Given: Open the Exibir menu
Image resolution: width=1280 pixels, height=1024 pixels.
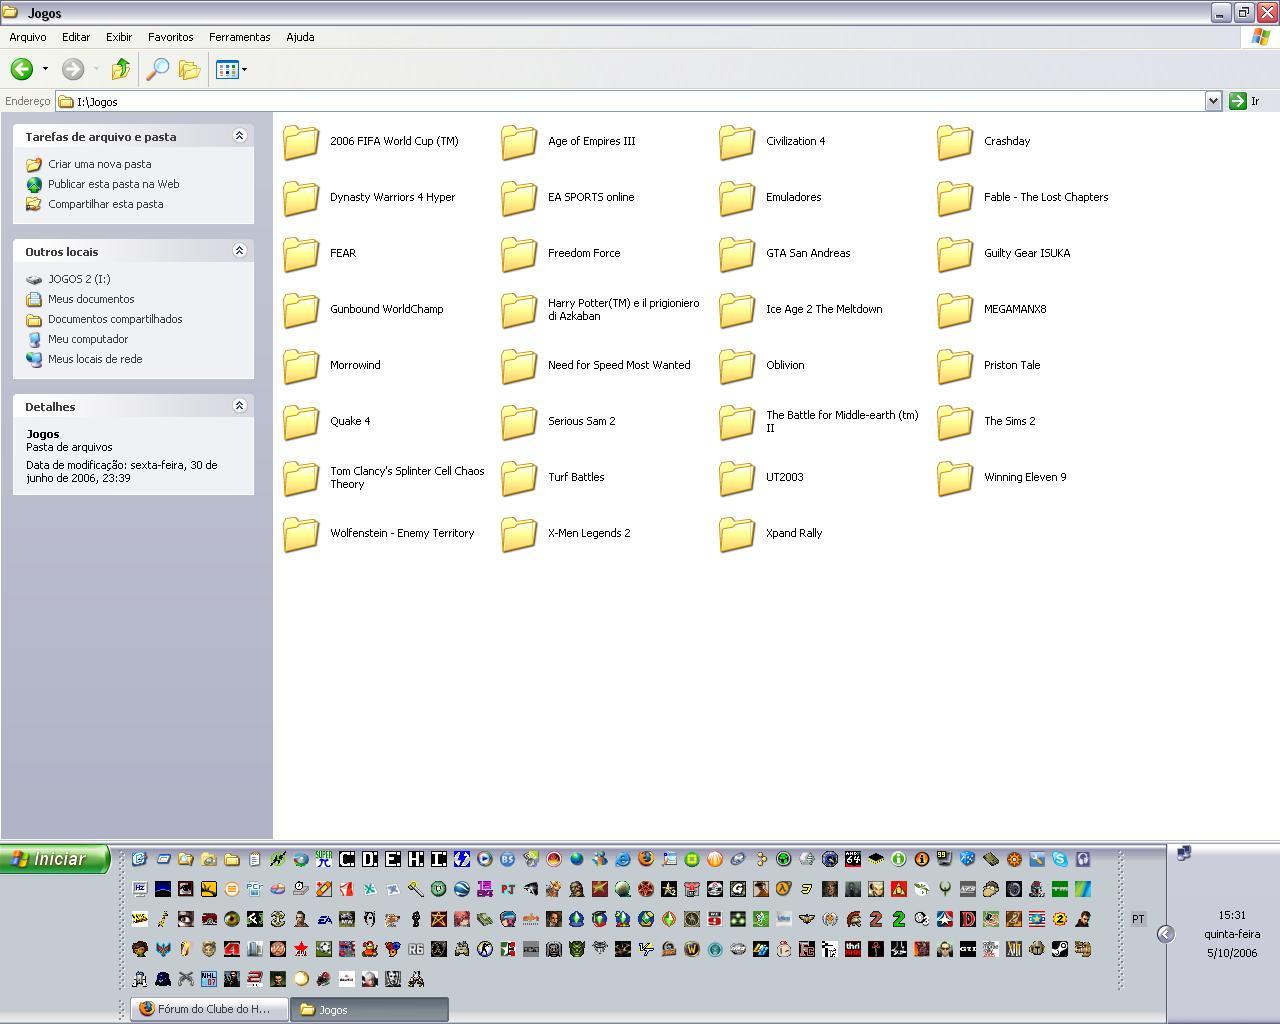Looking at the screenshot, I should (119, 37).
